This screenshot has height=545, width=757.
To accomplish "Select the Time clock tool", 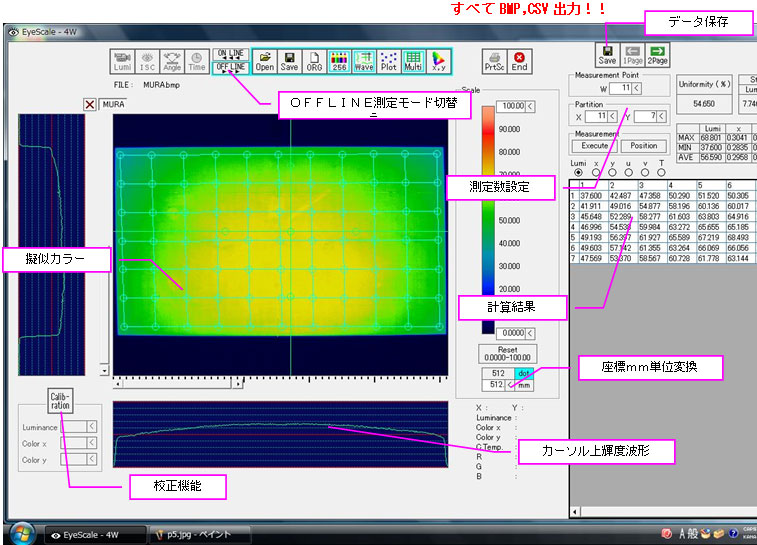I will tap(196, 61).
